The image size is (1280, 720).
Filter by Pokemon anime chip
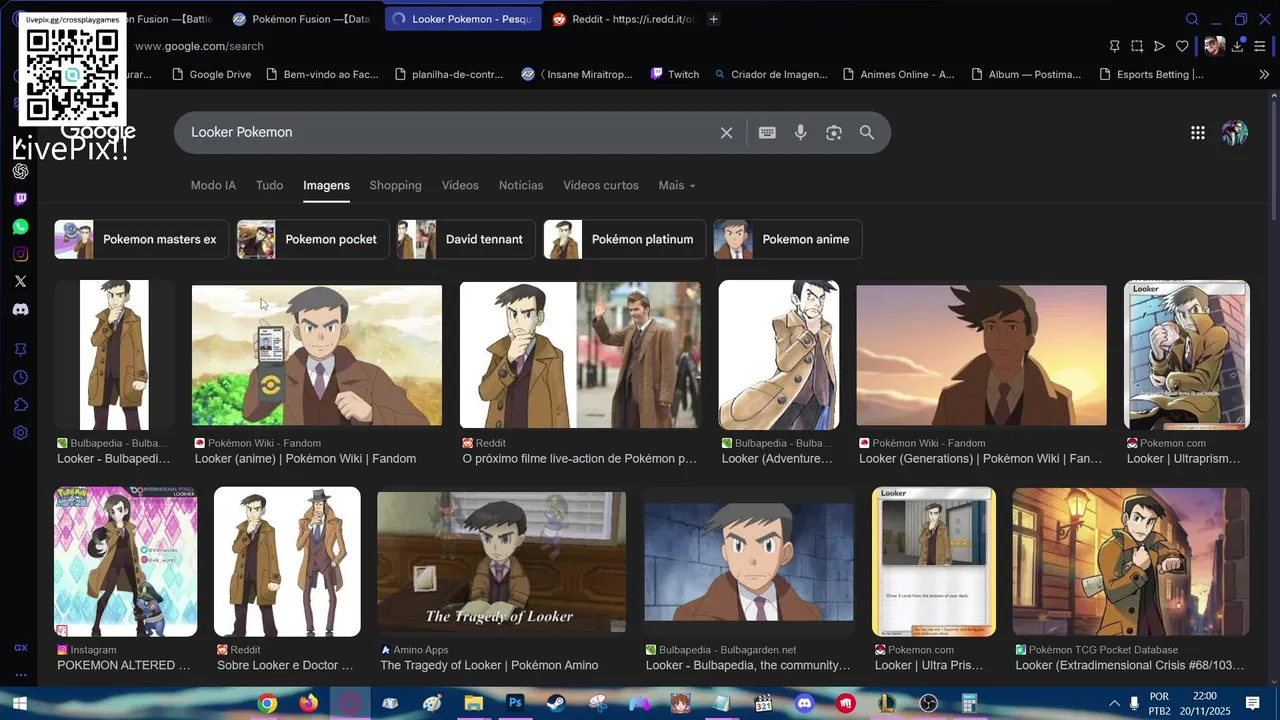787,239
